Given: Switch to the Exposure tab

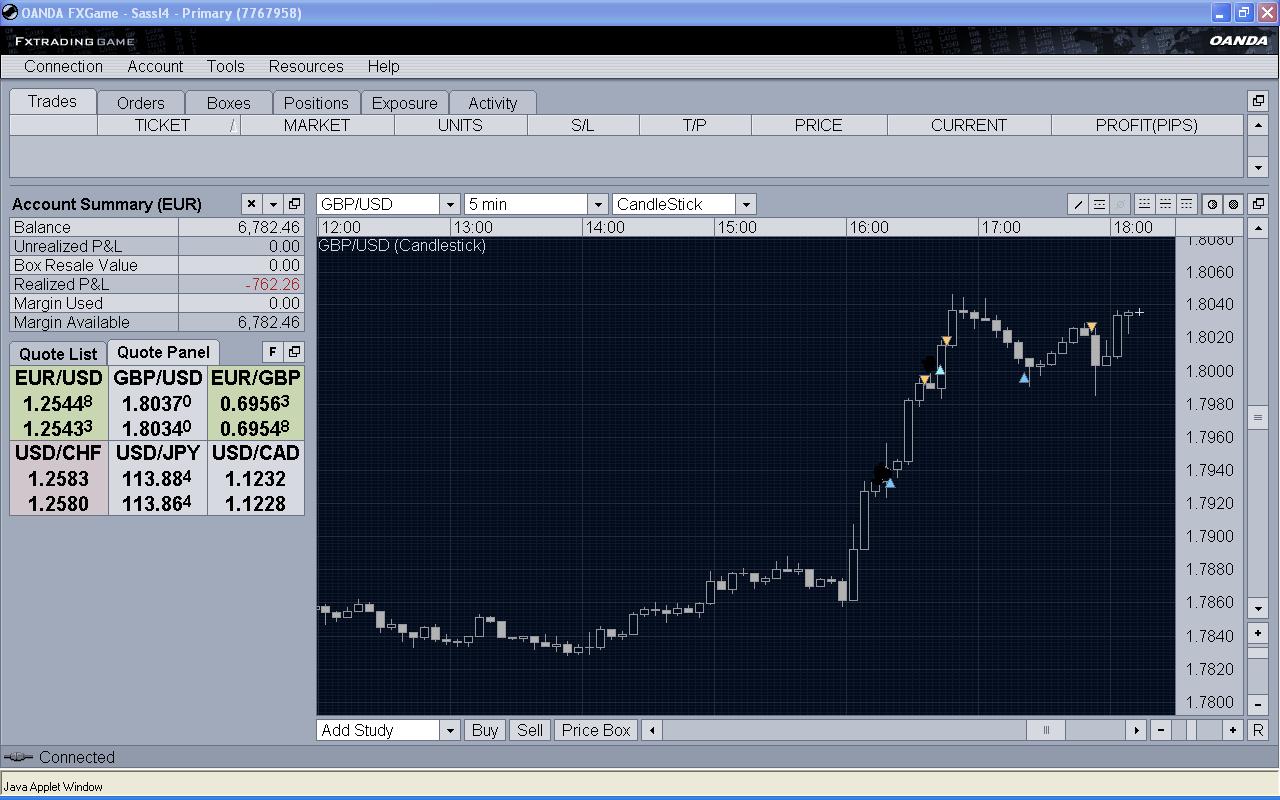Looking at the screenshot, I should tap(405, 103).
